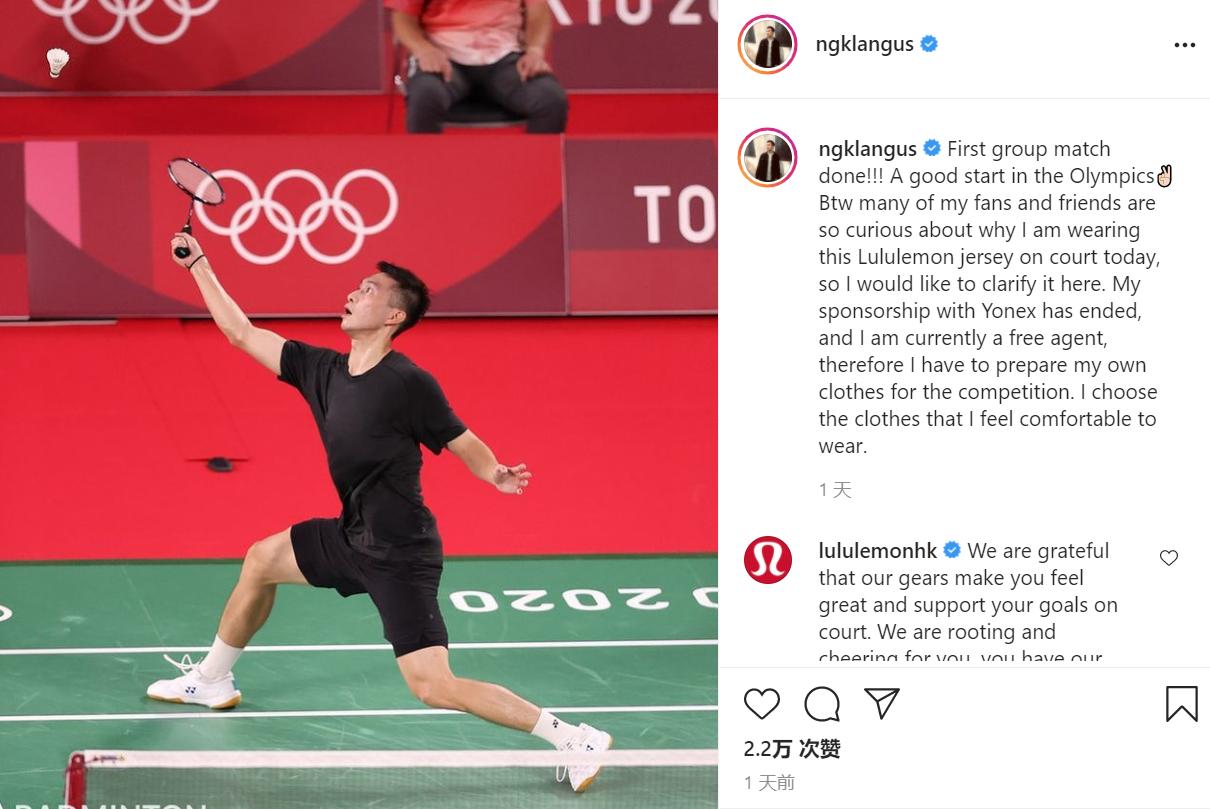Save post with the bookmark icon

pos(1181,703)
